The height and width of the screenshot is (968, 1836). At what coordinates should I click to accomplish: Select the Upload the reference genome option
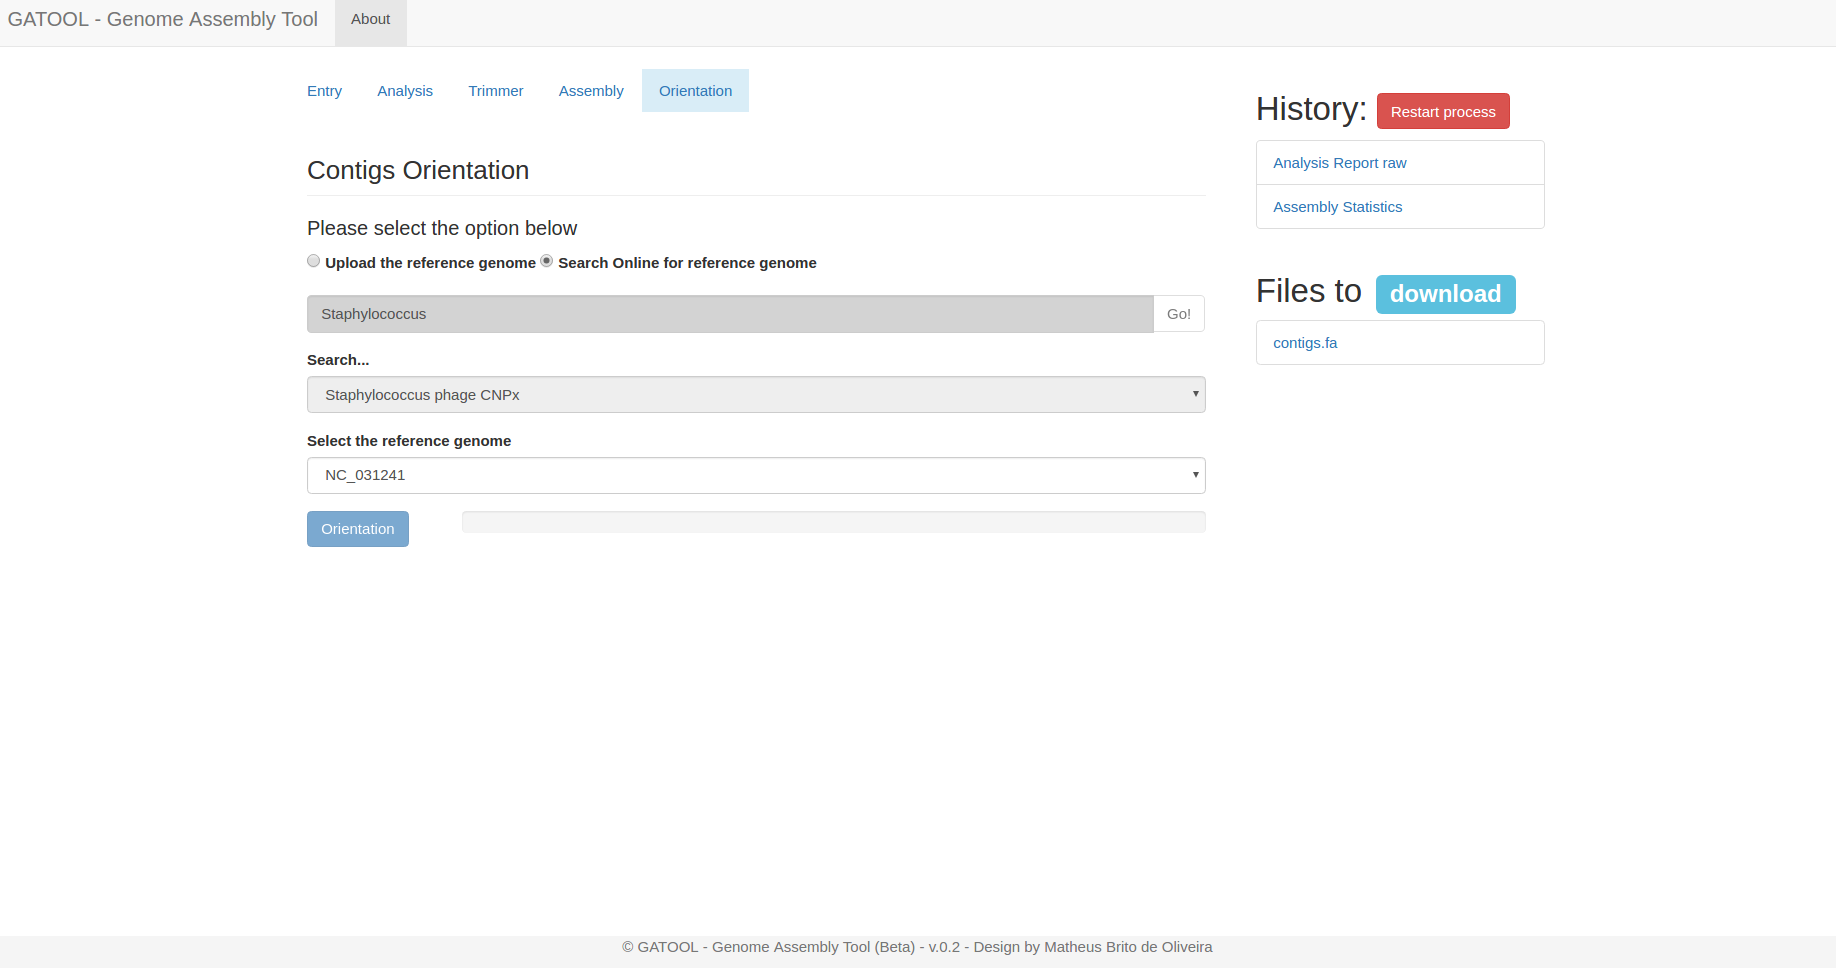(x=313, y=260)
